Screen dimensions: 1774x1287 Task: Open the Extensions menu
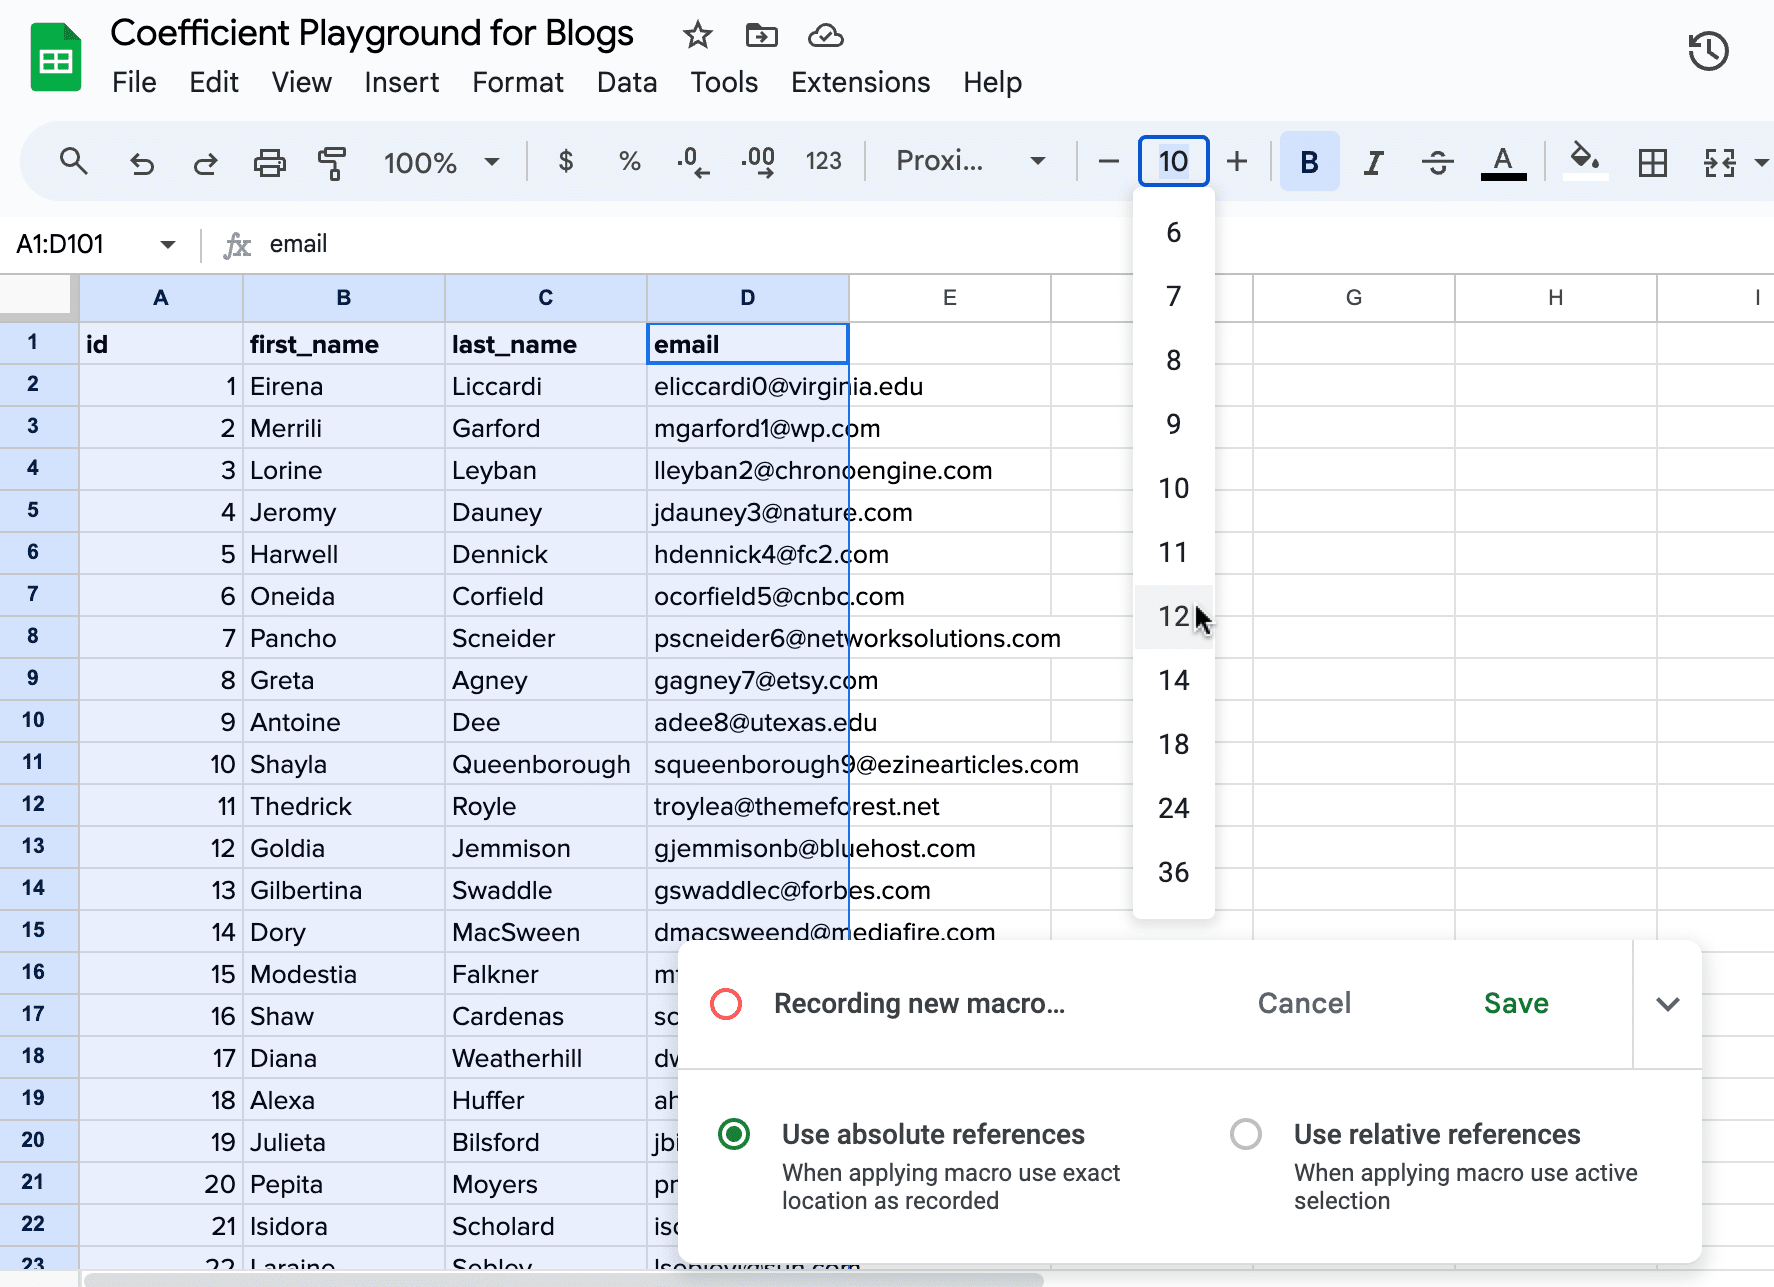click(x=860, y=82)
